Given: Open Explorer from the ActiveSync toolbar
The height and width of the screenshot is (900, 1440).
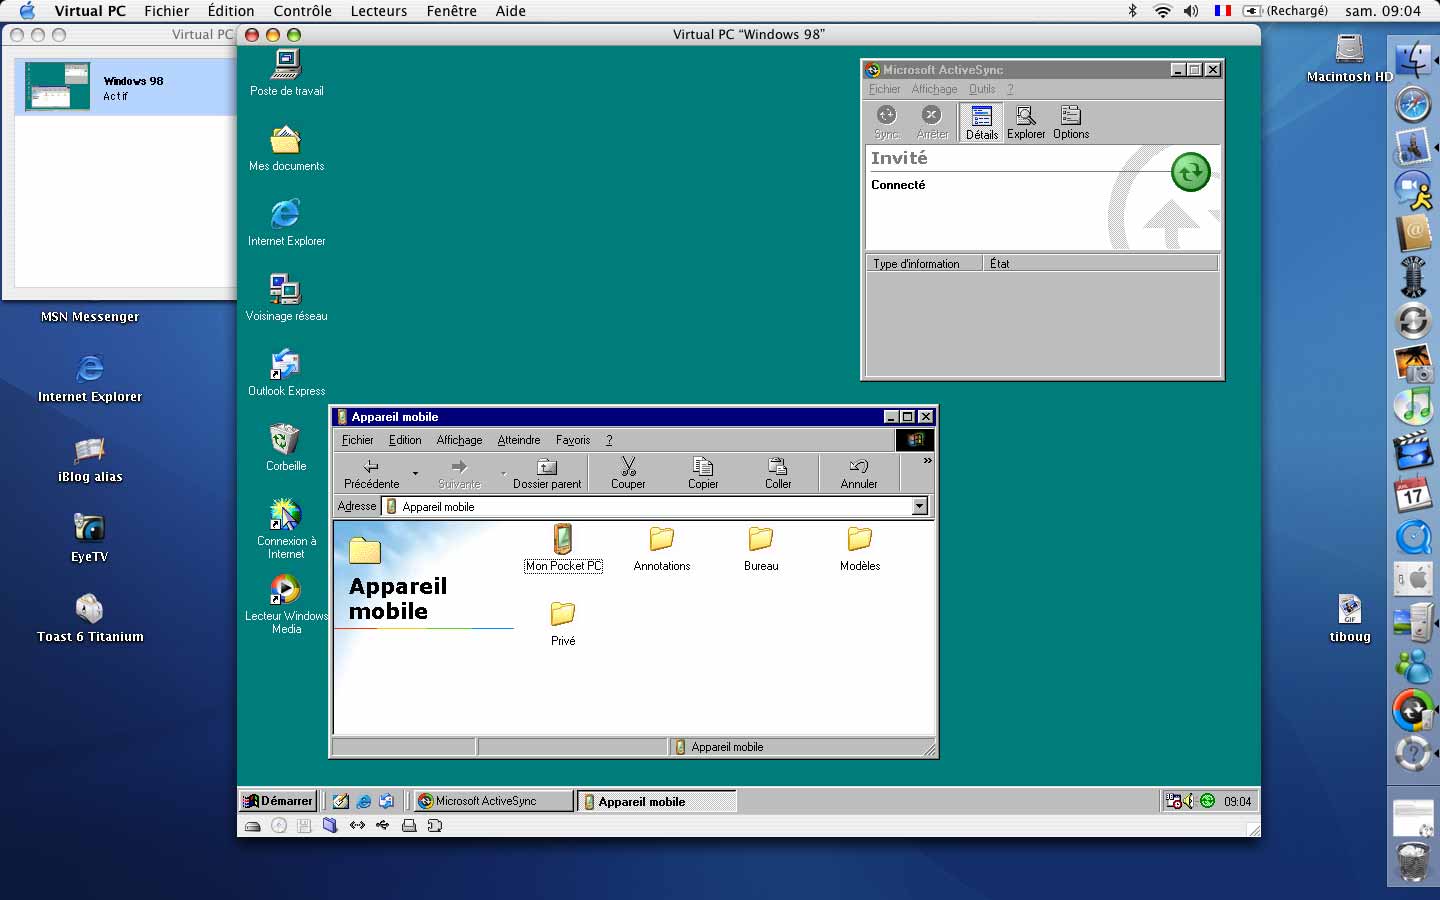Looking at the screenshot, I should pos(1026,122).
